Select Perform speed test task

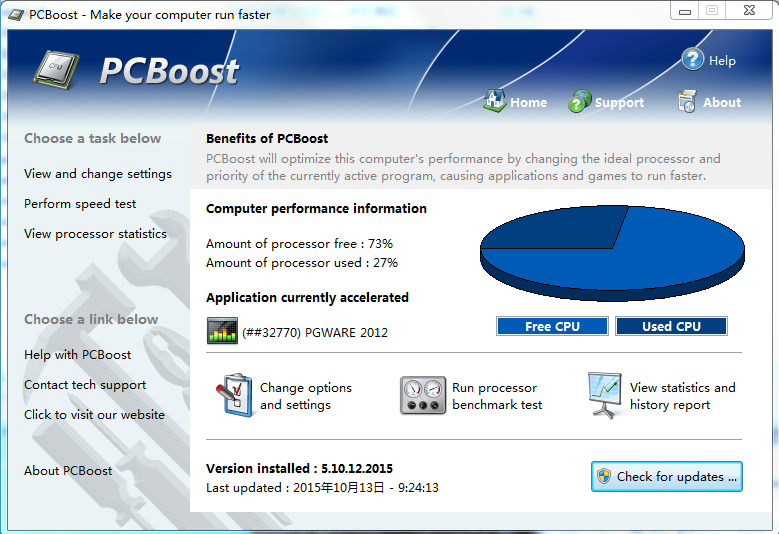[x=80, y=204]
